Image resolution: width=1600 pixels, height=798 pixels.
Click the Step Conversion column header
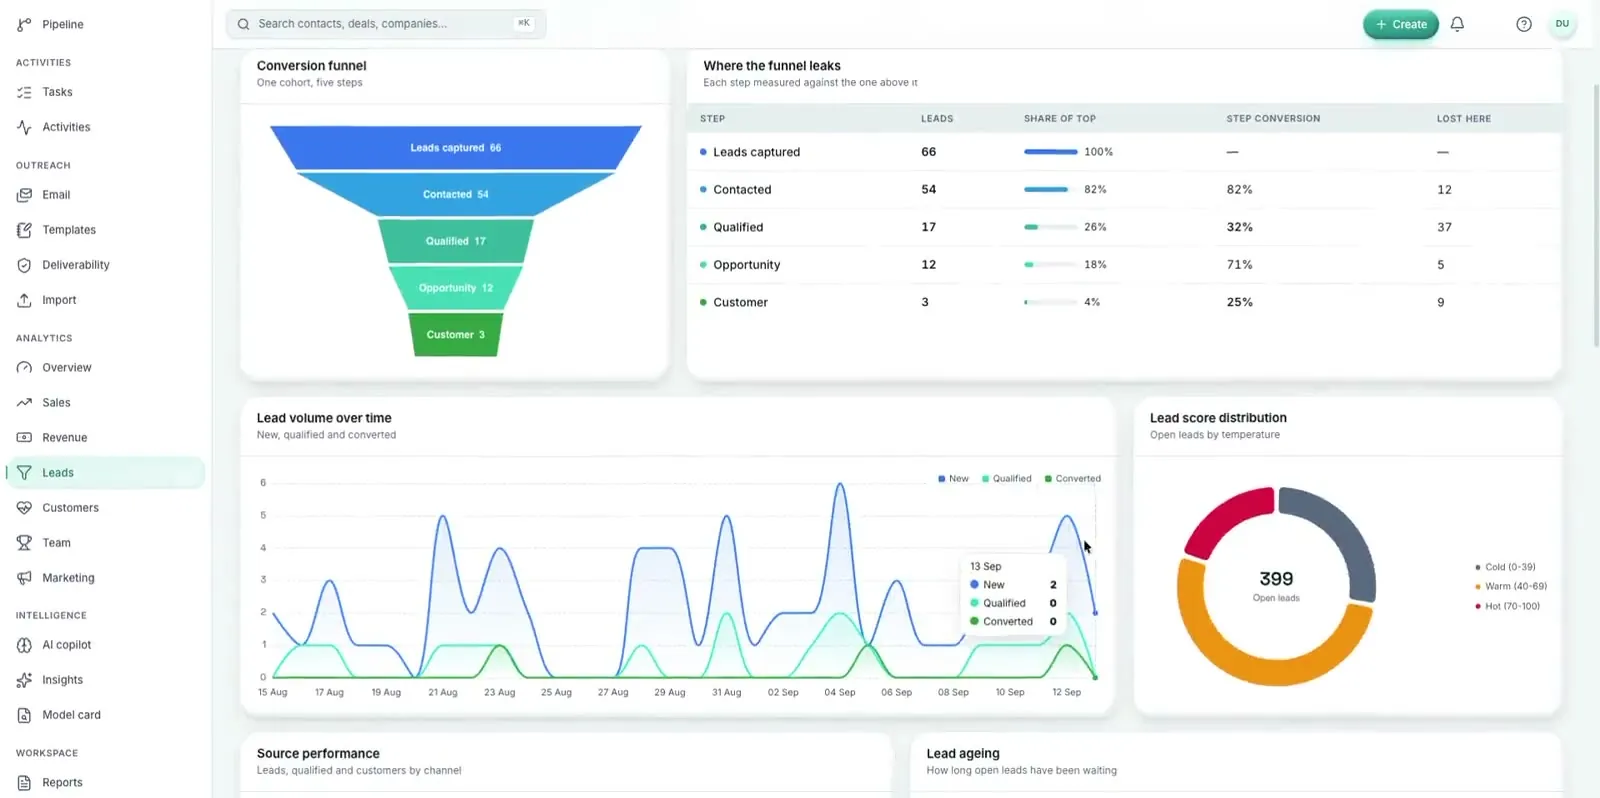pos(1273,119)
